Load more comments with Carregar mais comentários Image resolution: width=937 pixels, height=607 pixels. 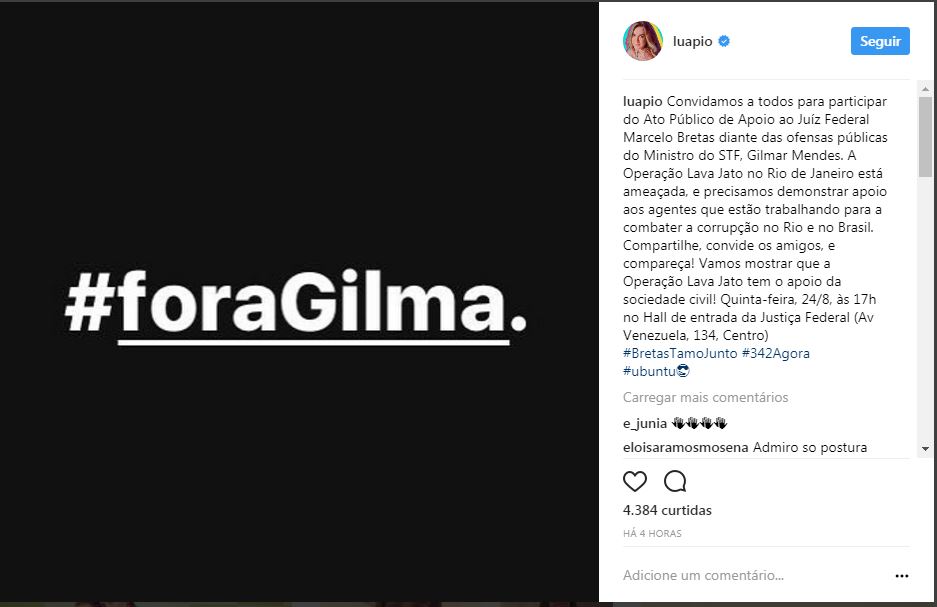pyautogui.click(x=705, y=397)
